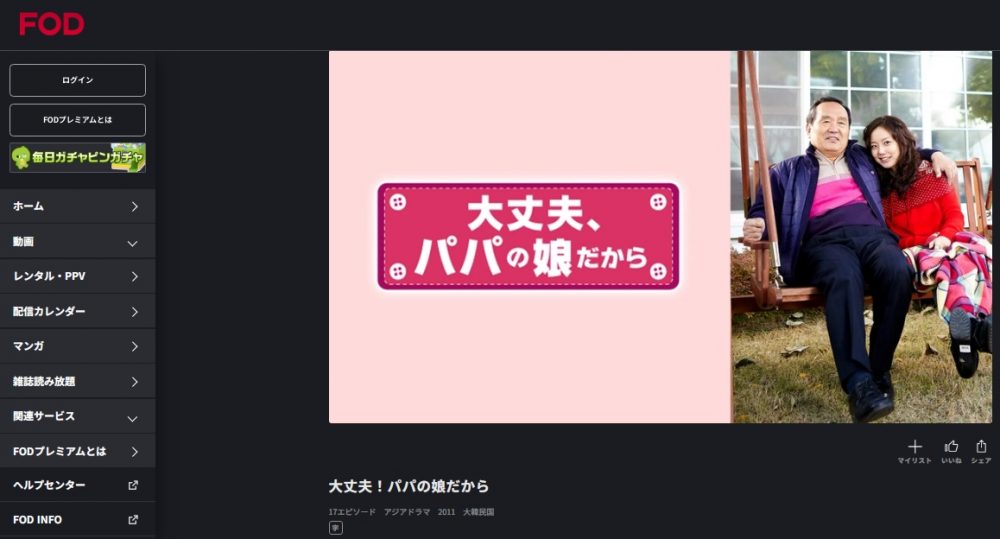1000x539 pixels.
Task: Like the show with thumbs-up icon
Action: tap(951, 447)
